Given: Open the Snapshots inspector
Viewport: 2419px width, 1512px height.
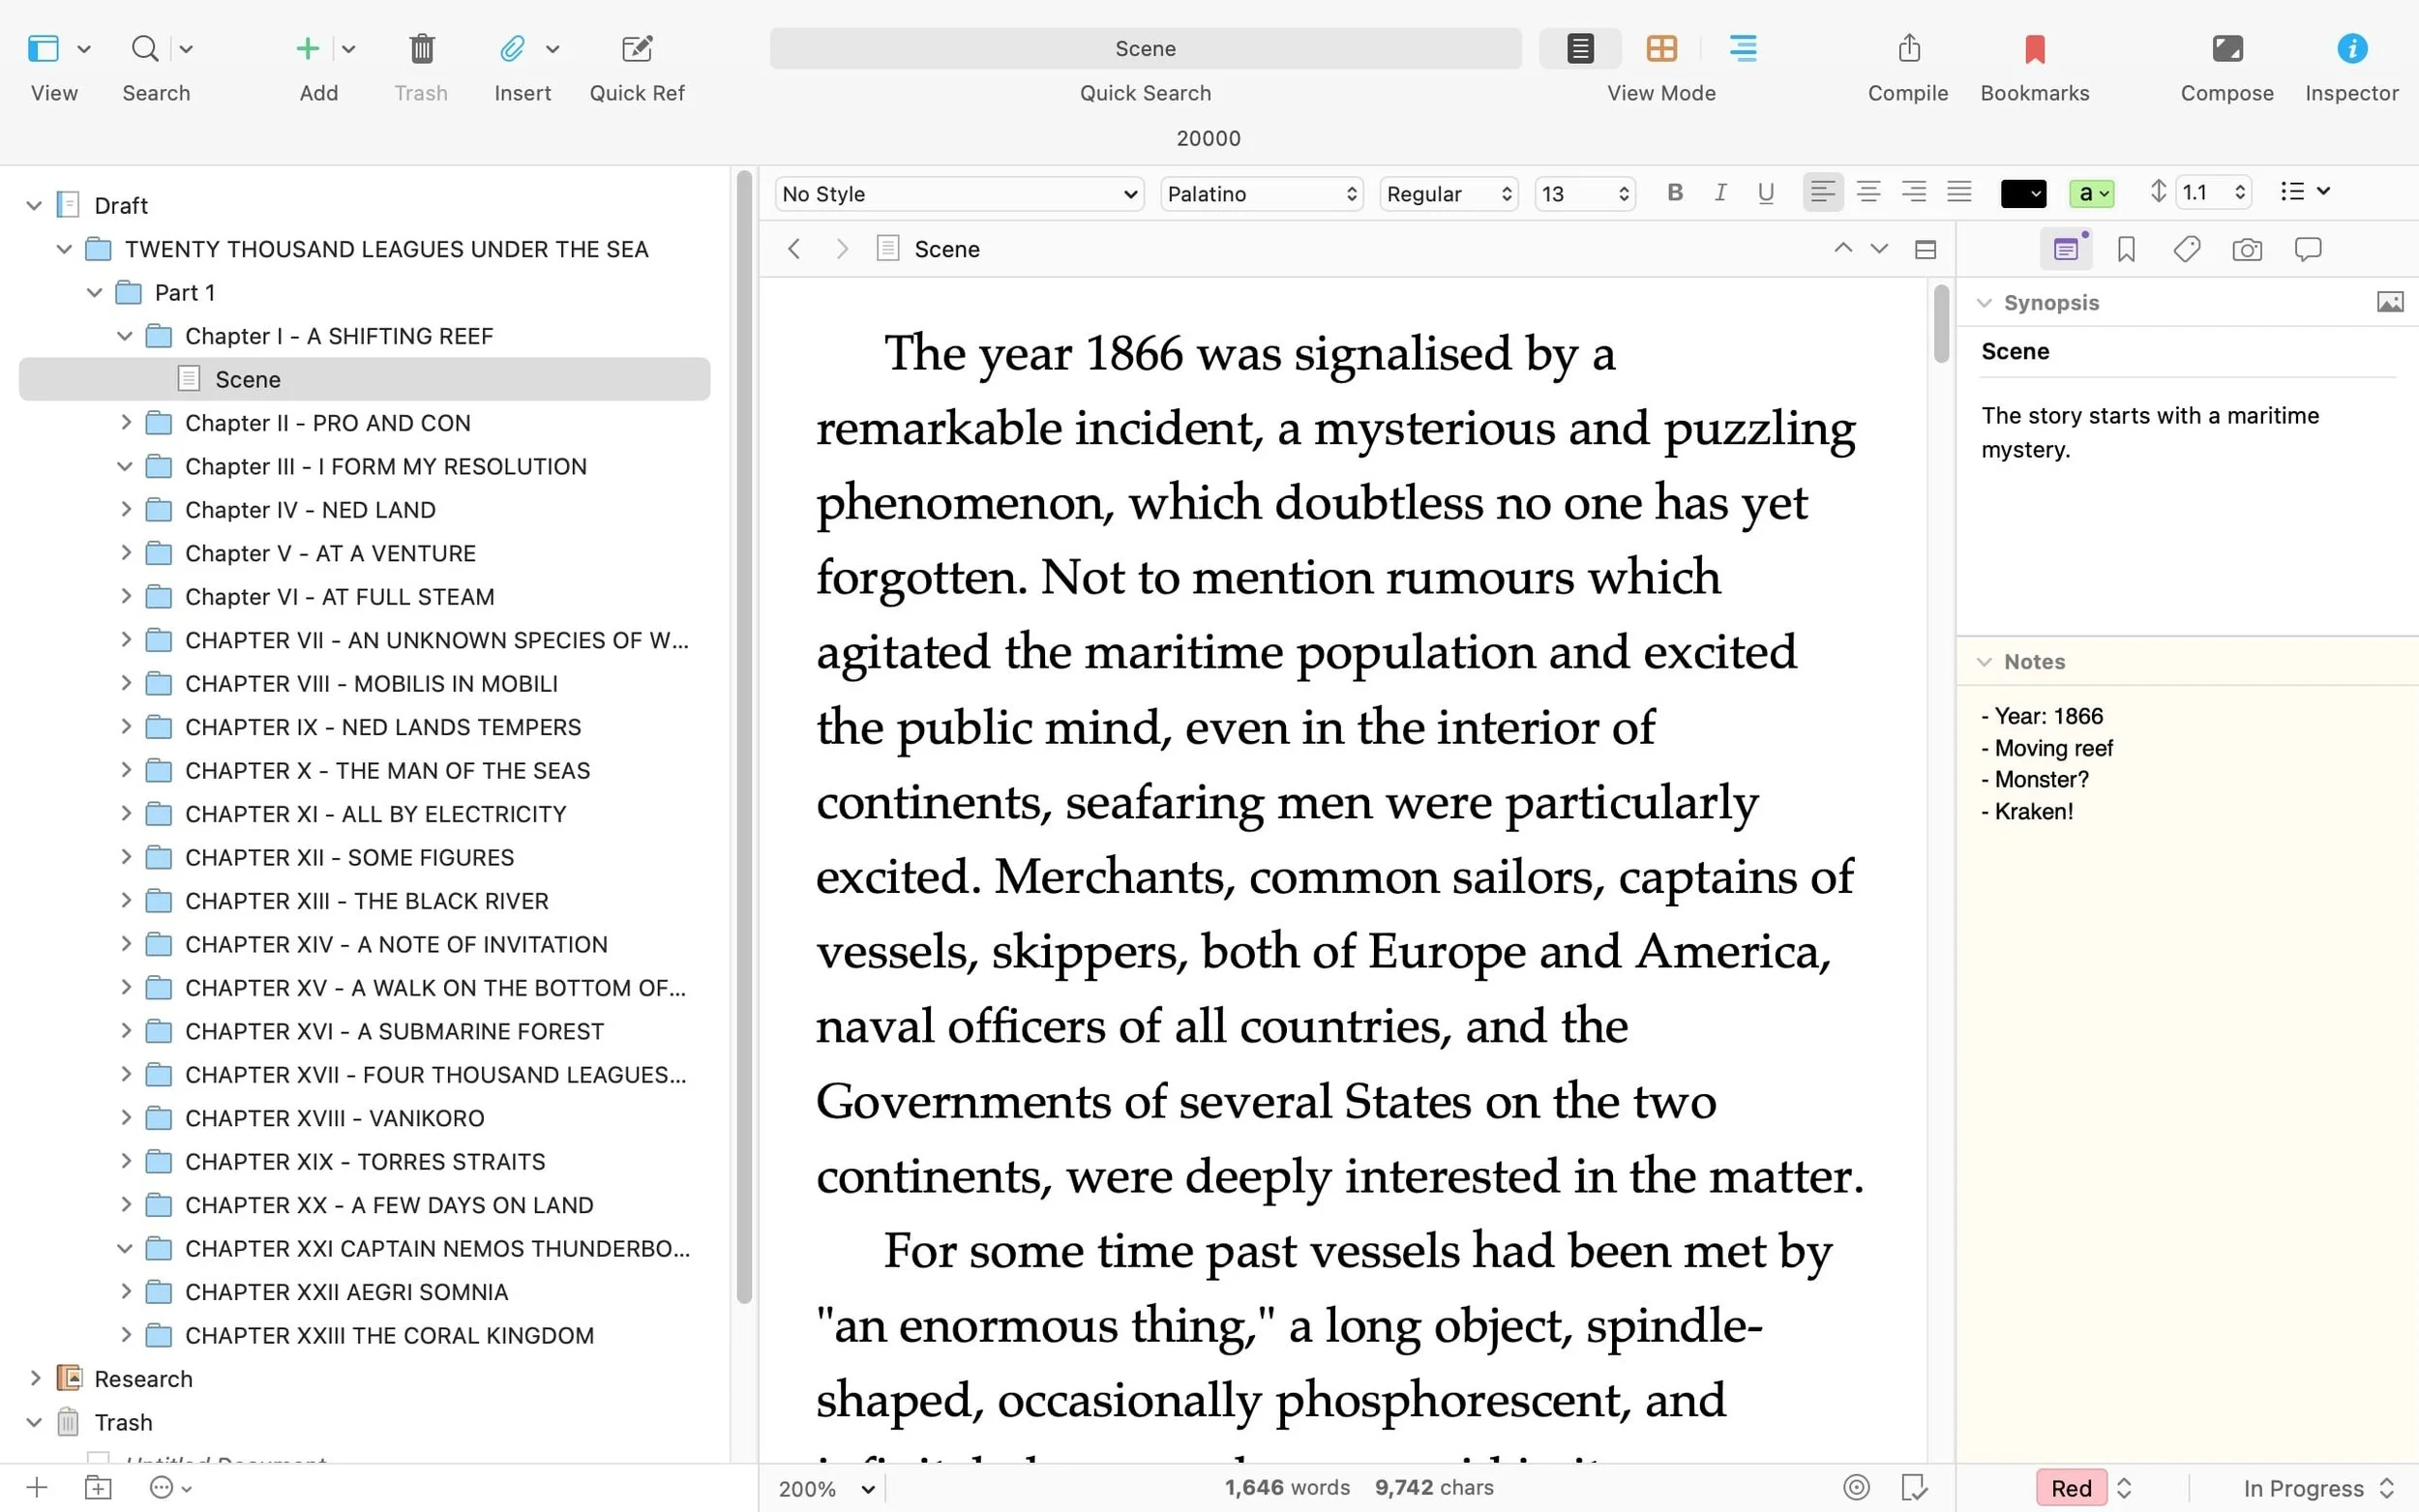Looking at the screenshot, I should coord(2246,248).
